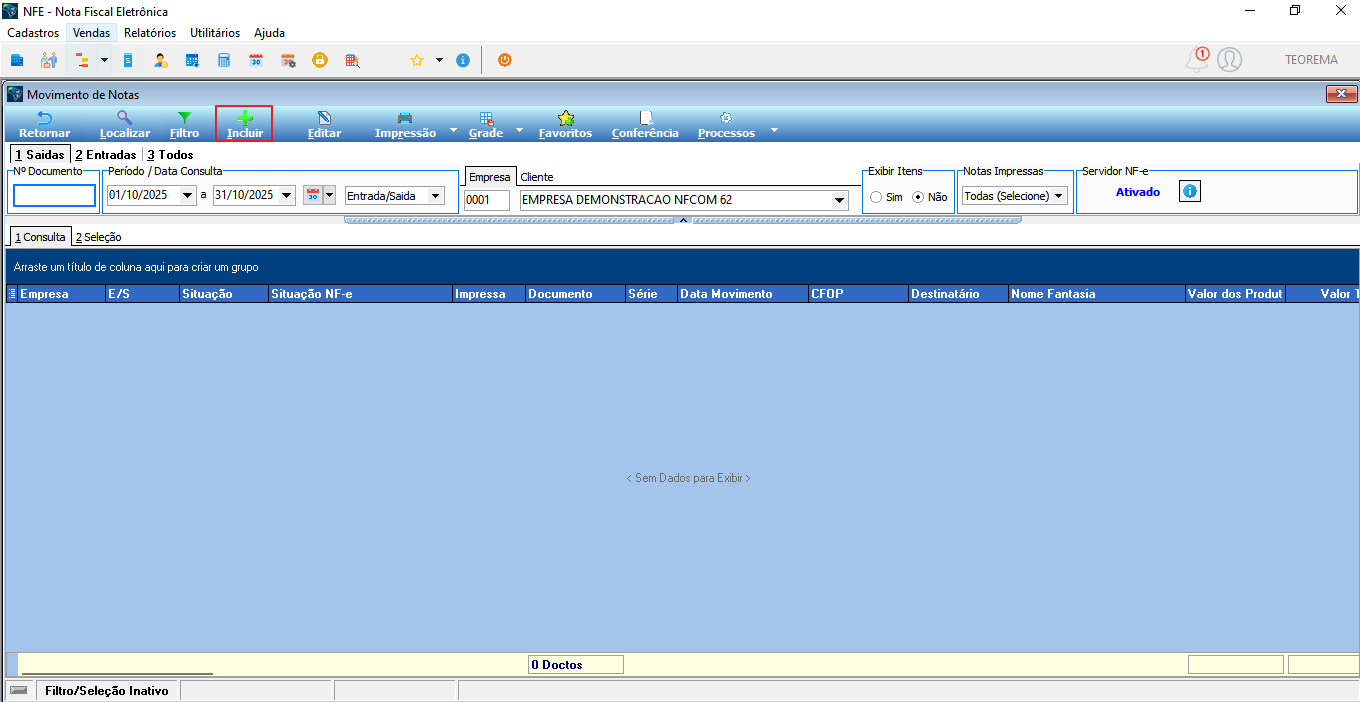This screenshot has width=1360, height=702.
Task: Open the notifications bell with badge
Action: coord(1197,60)
